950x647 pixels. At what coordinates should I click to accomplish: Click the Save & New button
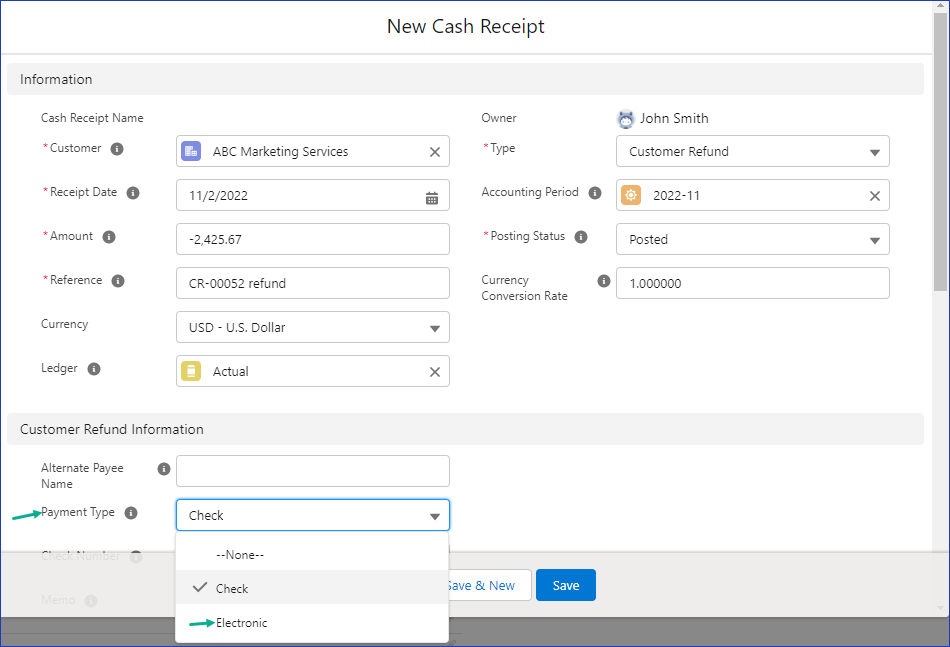click(x=488, y=585)
